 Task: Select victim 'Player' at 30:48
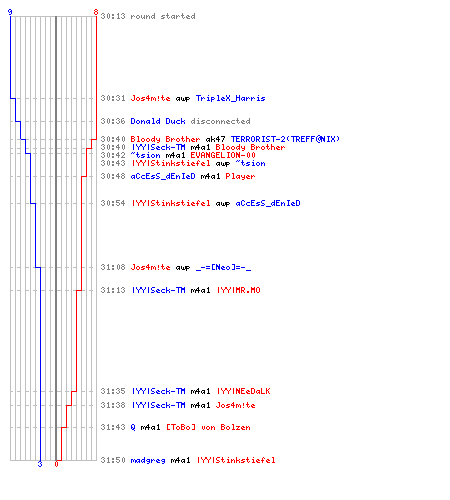tap(240, 176)
